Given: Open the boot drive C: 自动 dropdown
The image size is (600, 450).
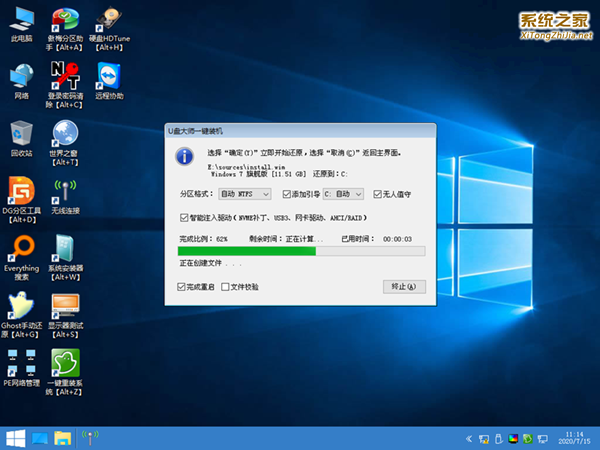Looking at the screenshot, I should (345, 194).
